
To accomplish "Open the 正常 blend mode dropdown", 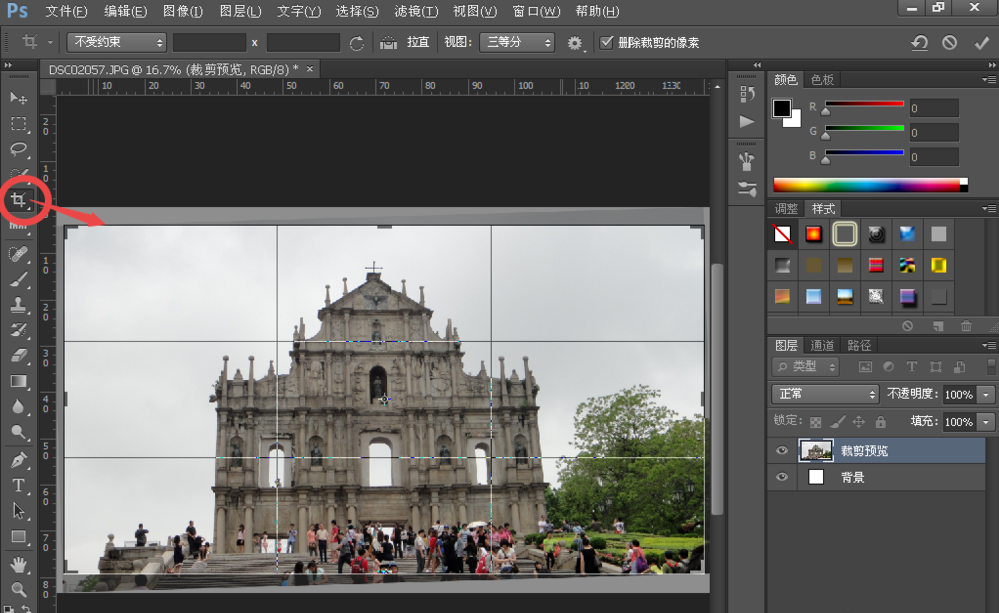I will tap(824, 394).
